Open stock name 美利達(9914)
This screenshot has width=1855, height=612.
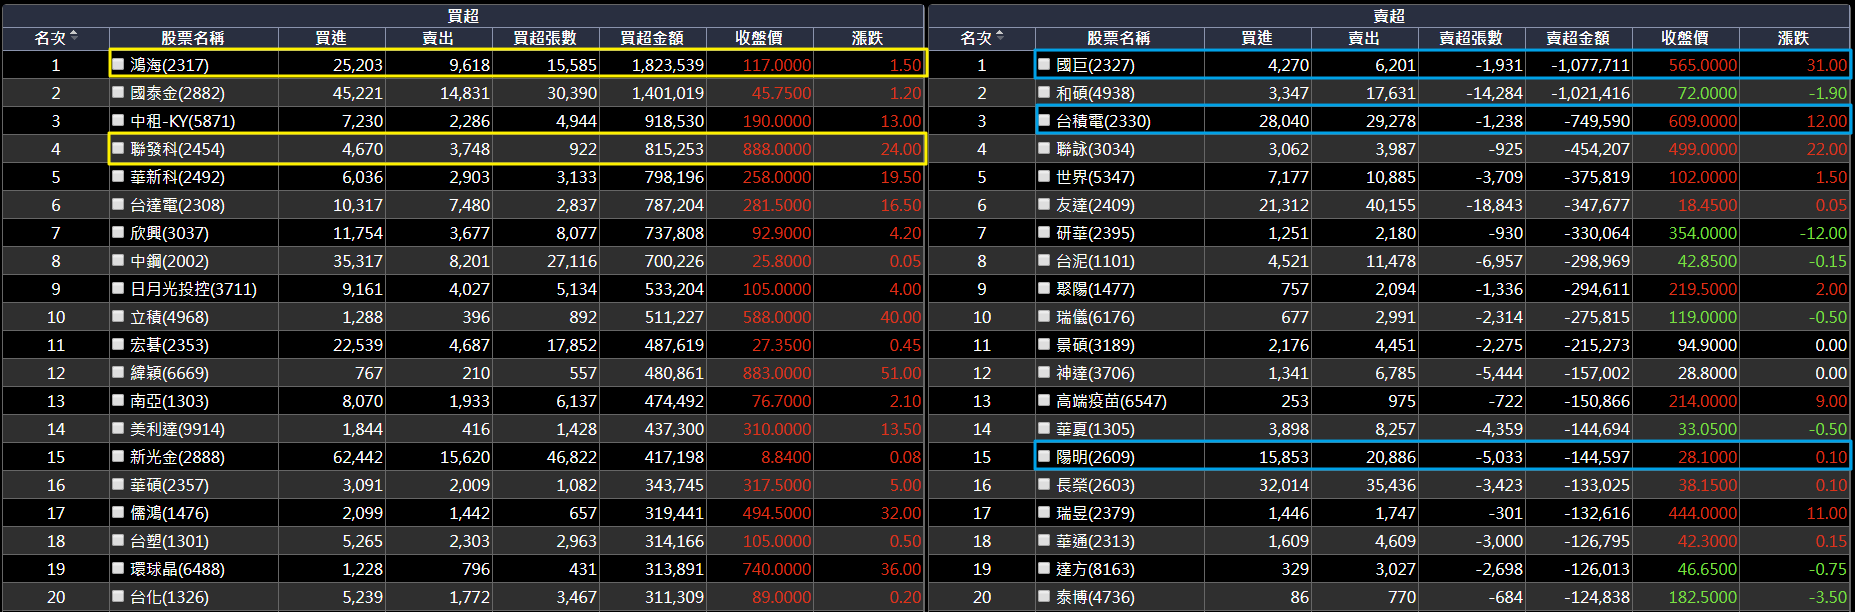click(177, 429)
